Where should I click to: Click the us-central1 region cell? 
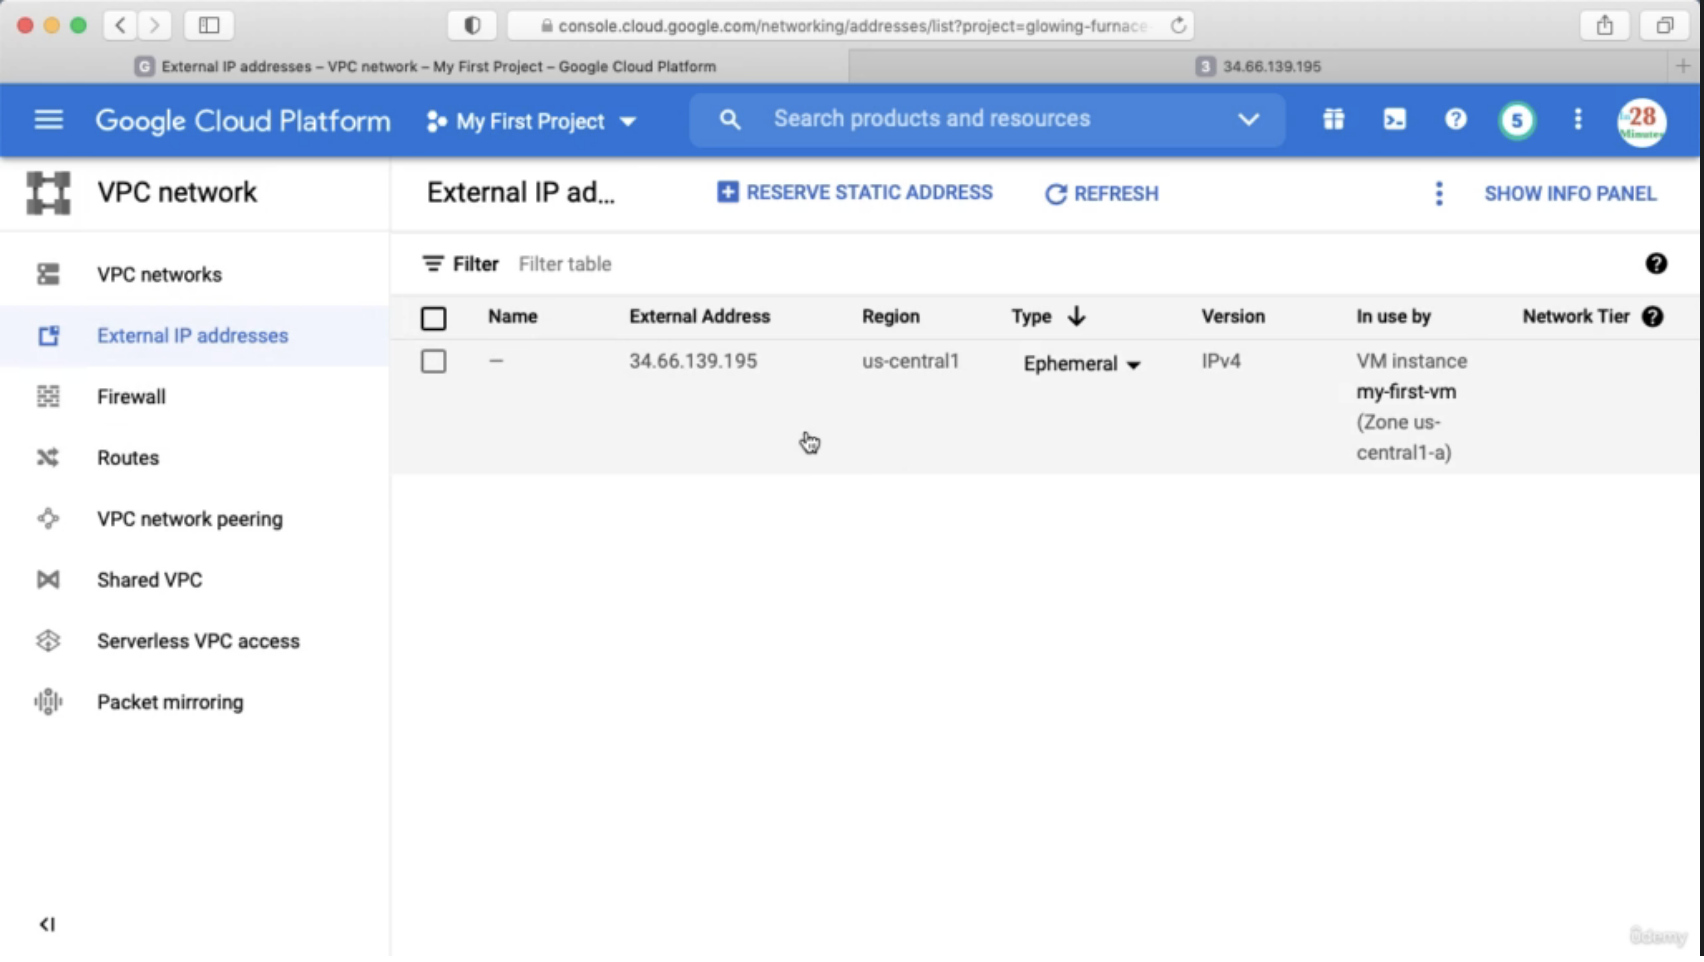click(910, 361)
